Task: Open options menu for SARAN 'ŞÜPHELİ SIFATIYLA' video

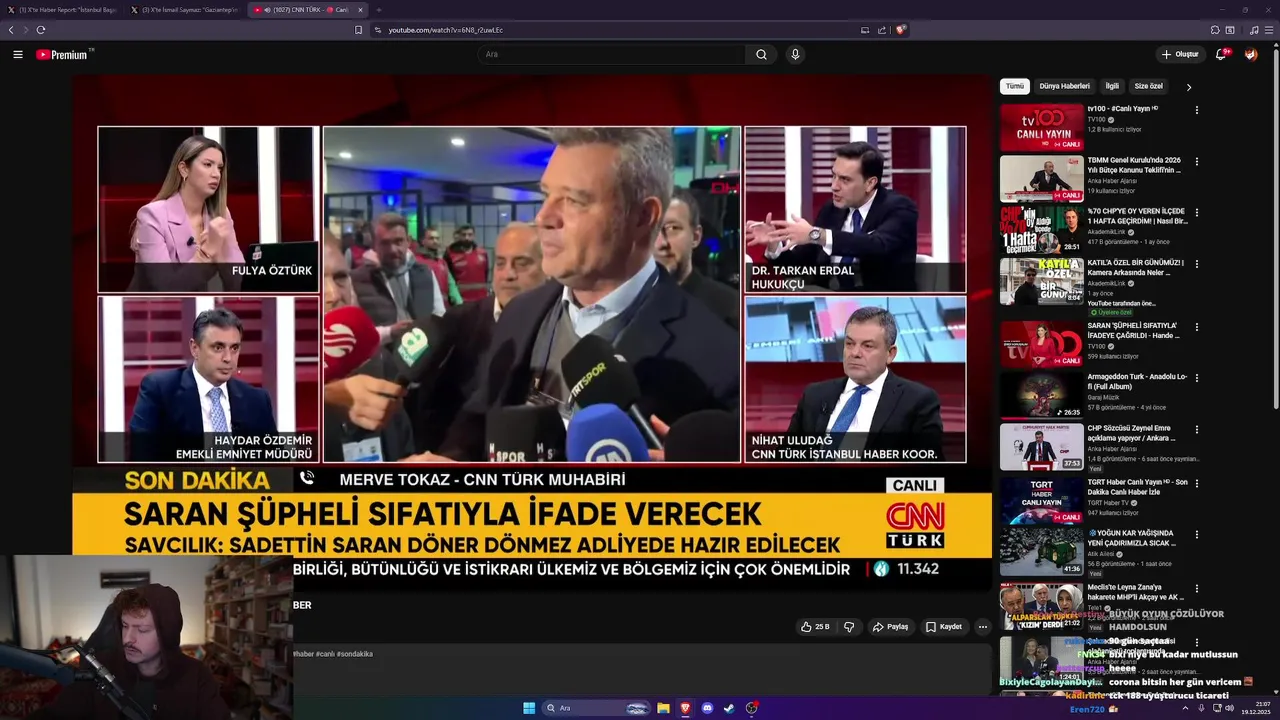Action: coord(1196,326)
